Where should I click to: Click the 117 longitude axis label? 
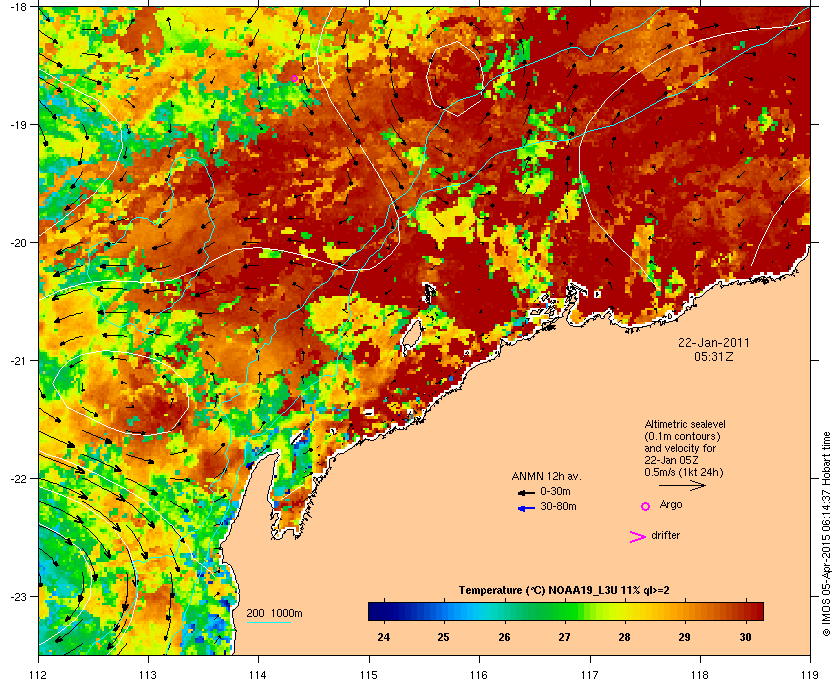point(590,675)
